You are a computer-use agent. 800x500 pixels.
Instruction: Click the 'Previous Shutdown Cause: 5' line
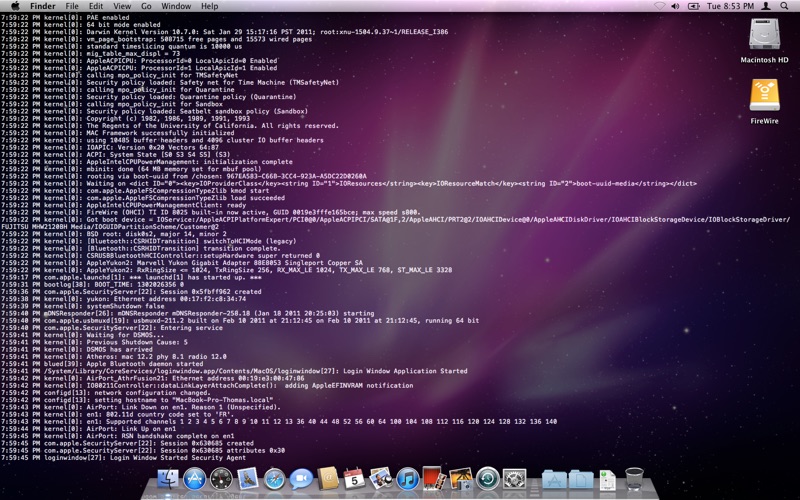point(94,342)
